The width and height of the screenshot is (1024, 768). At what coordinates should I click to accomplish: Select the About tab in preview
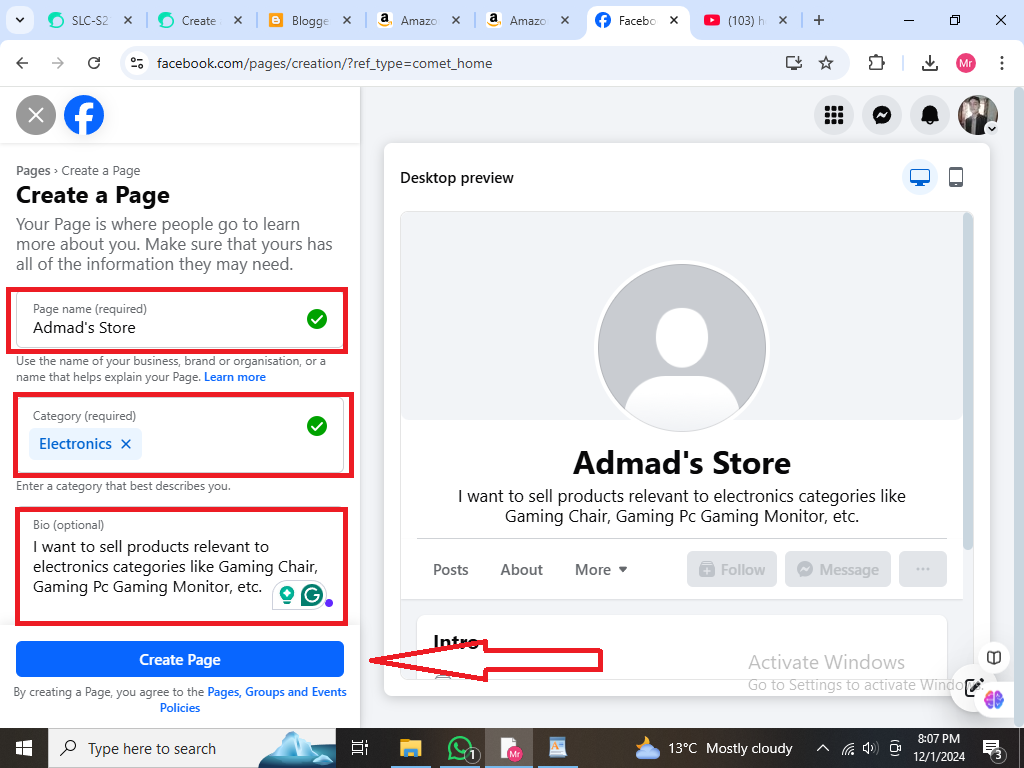[x=521, y=569]
